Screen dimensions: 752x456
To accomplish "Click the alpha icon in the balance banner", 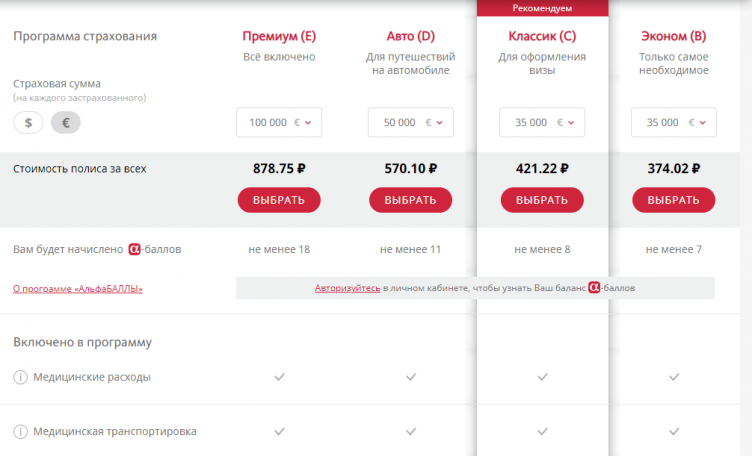I will [x=597, y=288].
